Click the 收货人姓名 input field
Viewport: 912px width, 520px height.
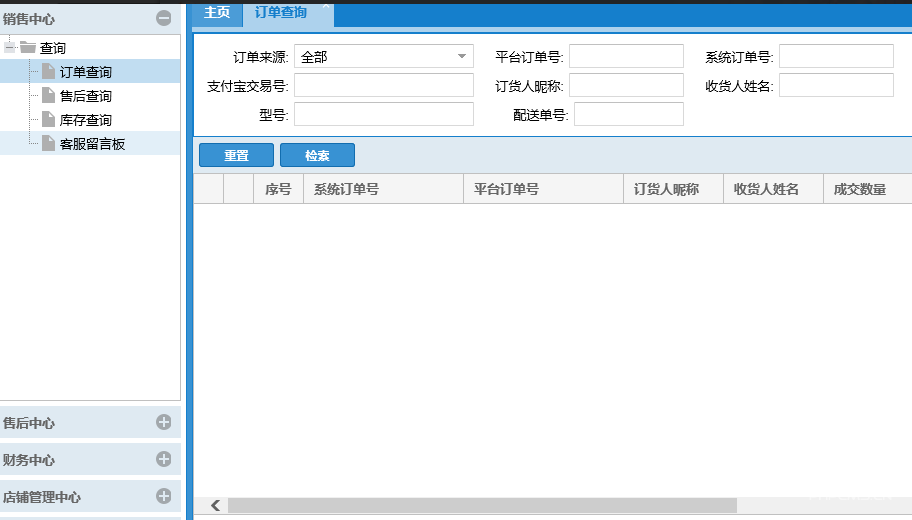[836, 86]
